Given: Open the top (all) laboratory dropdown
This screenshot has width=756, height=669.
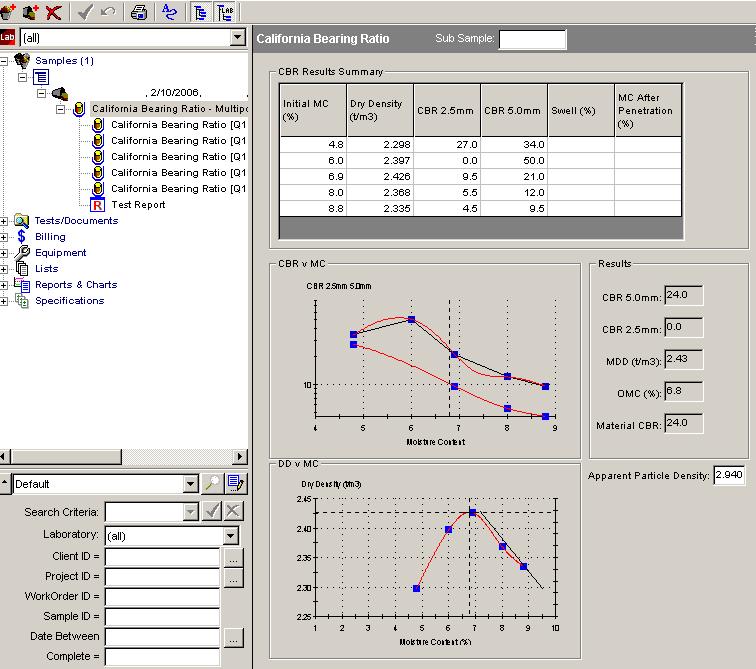Looking at the screenshot, I should pyautogui.click(x=237, y=37).
